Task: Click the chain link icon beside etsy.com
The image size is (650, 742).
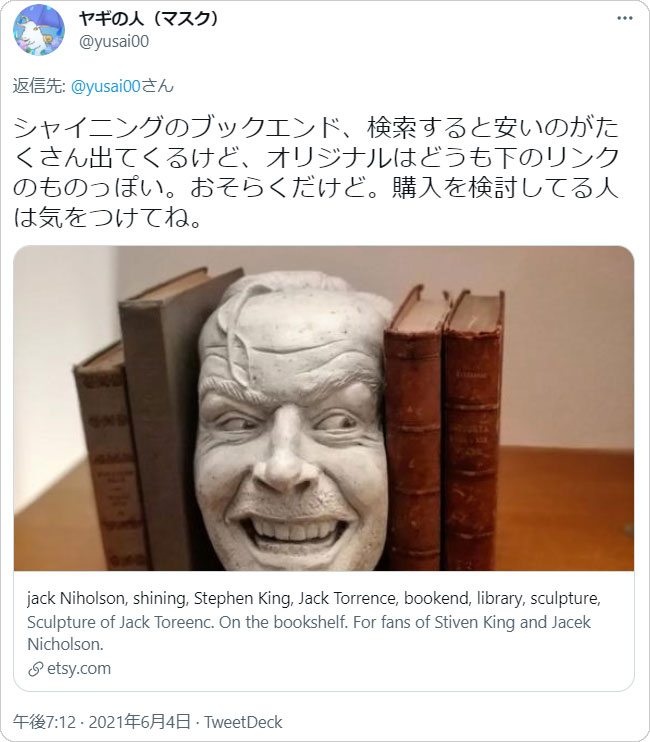Action: tap(35, 669)
